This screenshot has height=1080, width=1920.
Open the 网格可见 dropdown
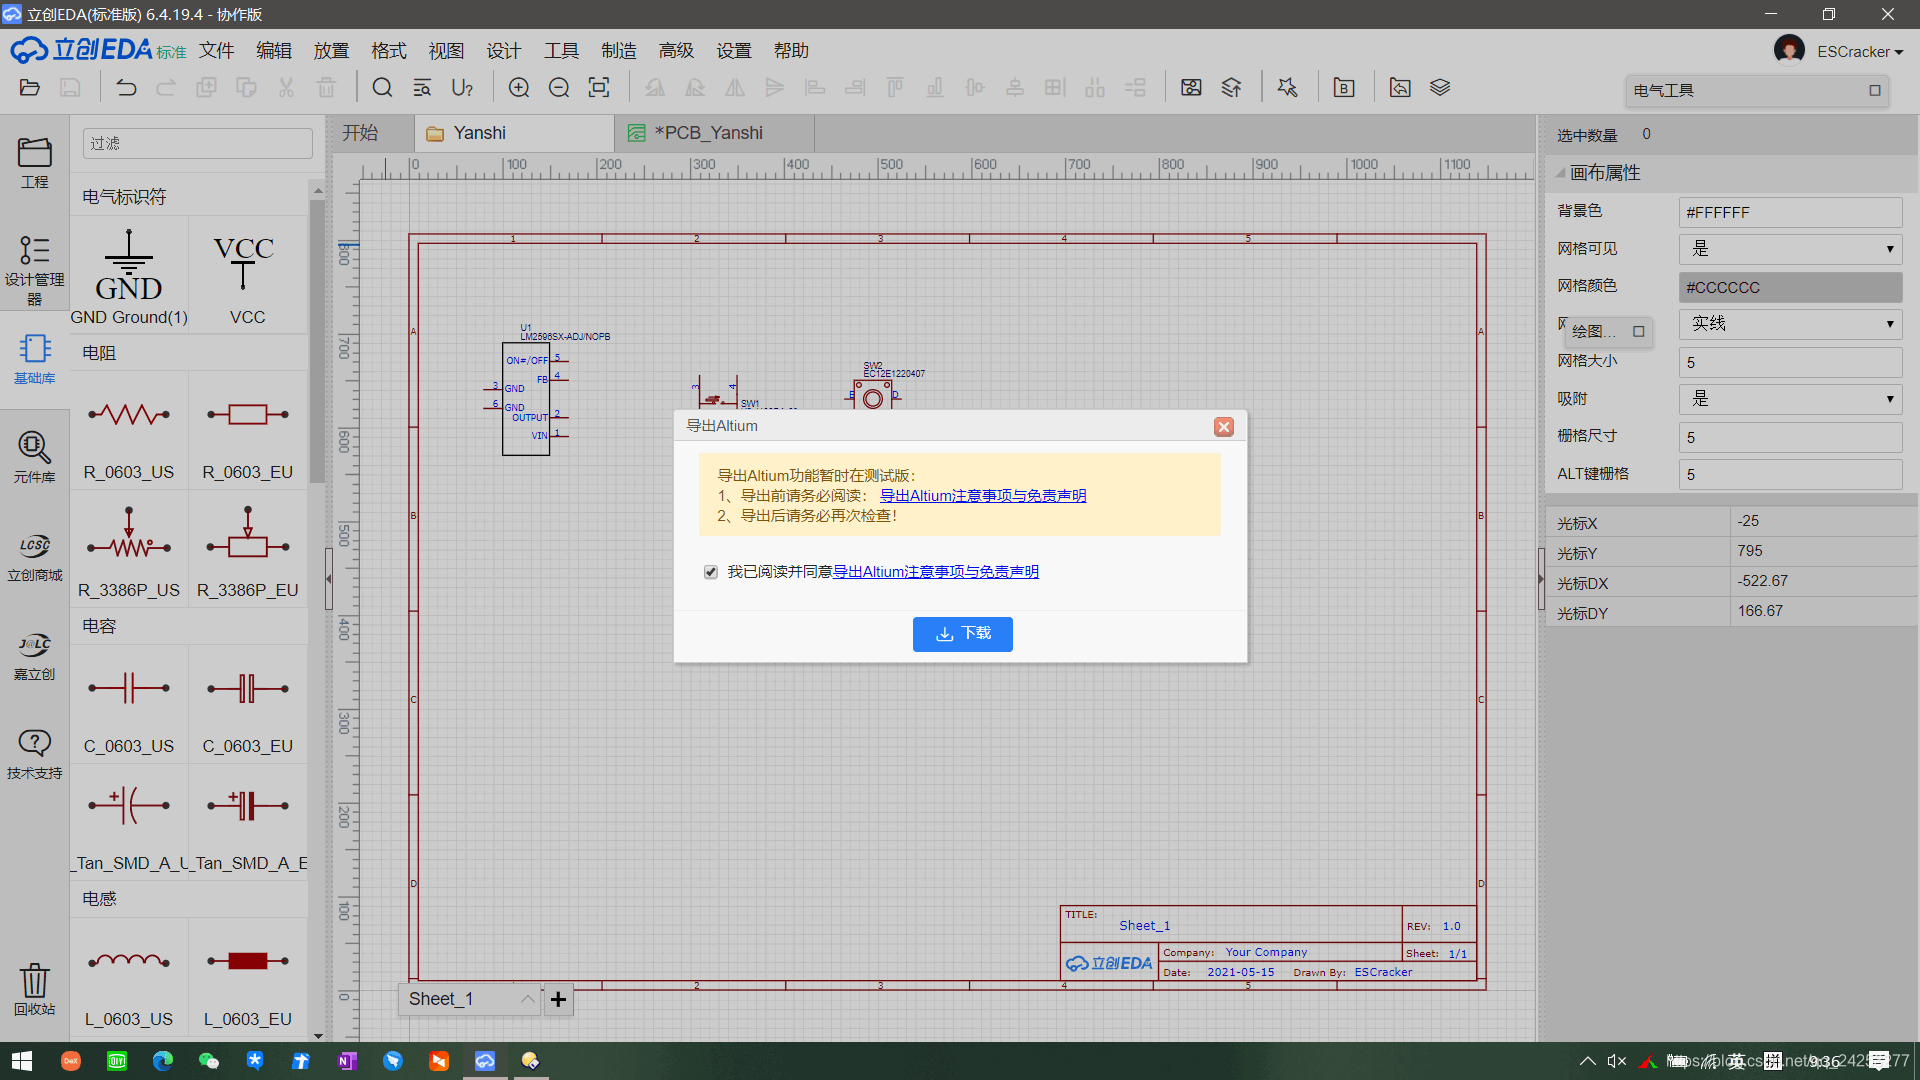point(1790,249)
